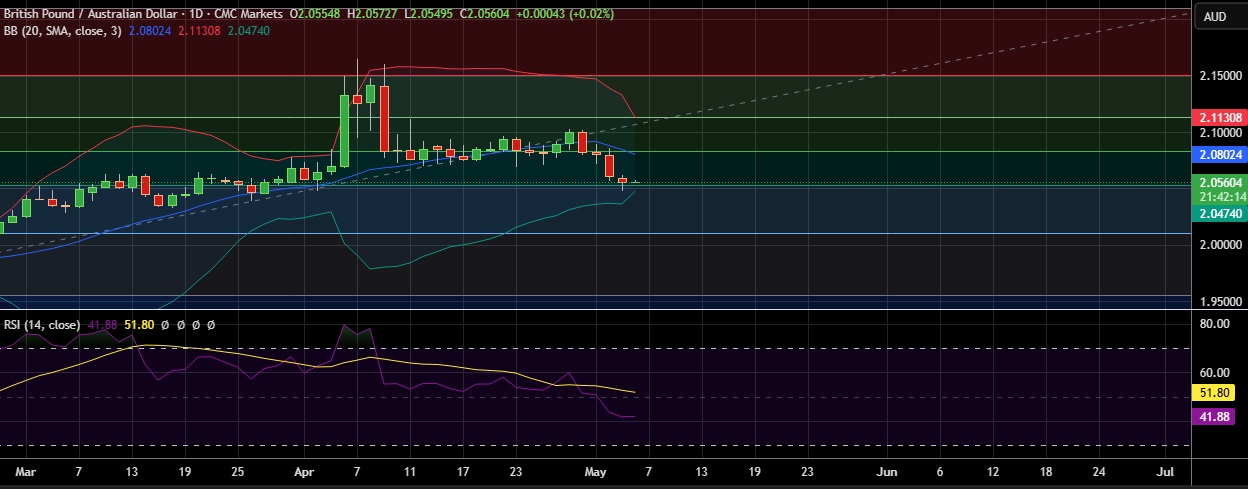1248x489 pixels.
Task: Select the teal 2.04740 value in BB legend
Action: pyautogui.click(x=248, y=31)
